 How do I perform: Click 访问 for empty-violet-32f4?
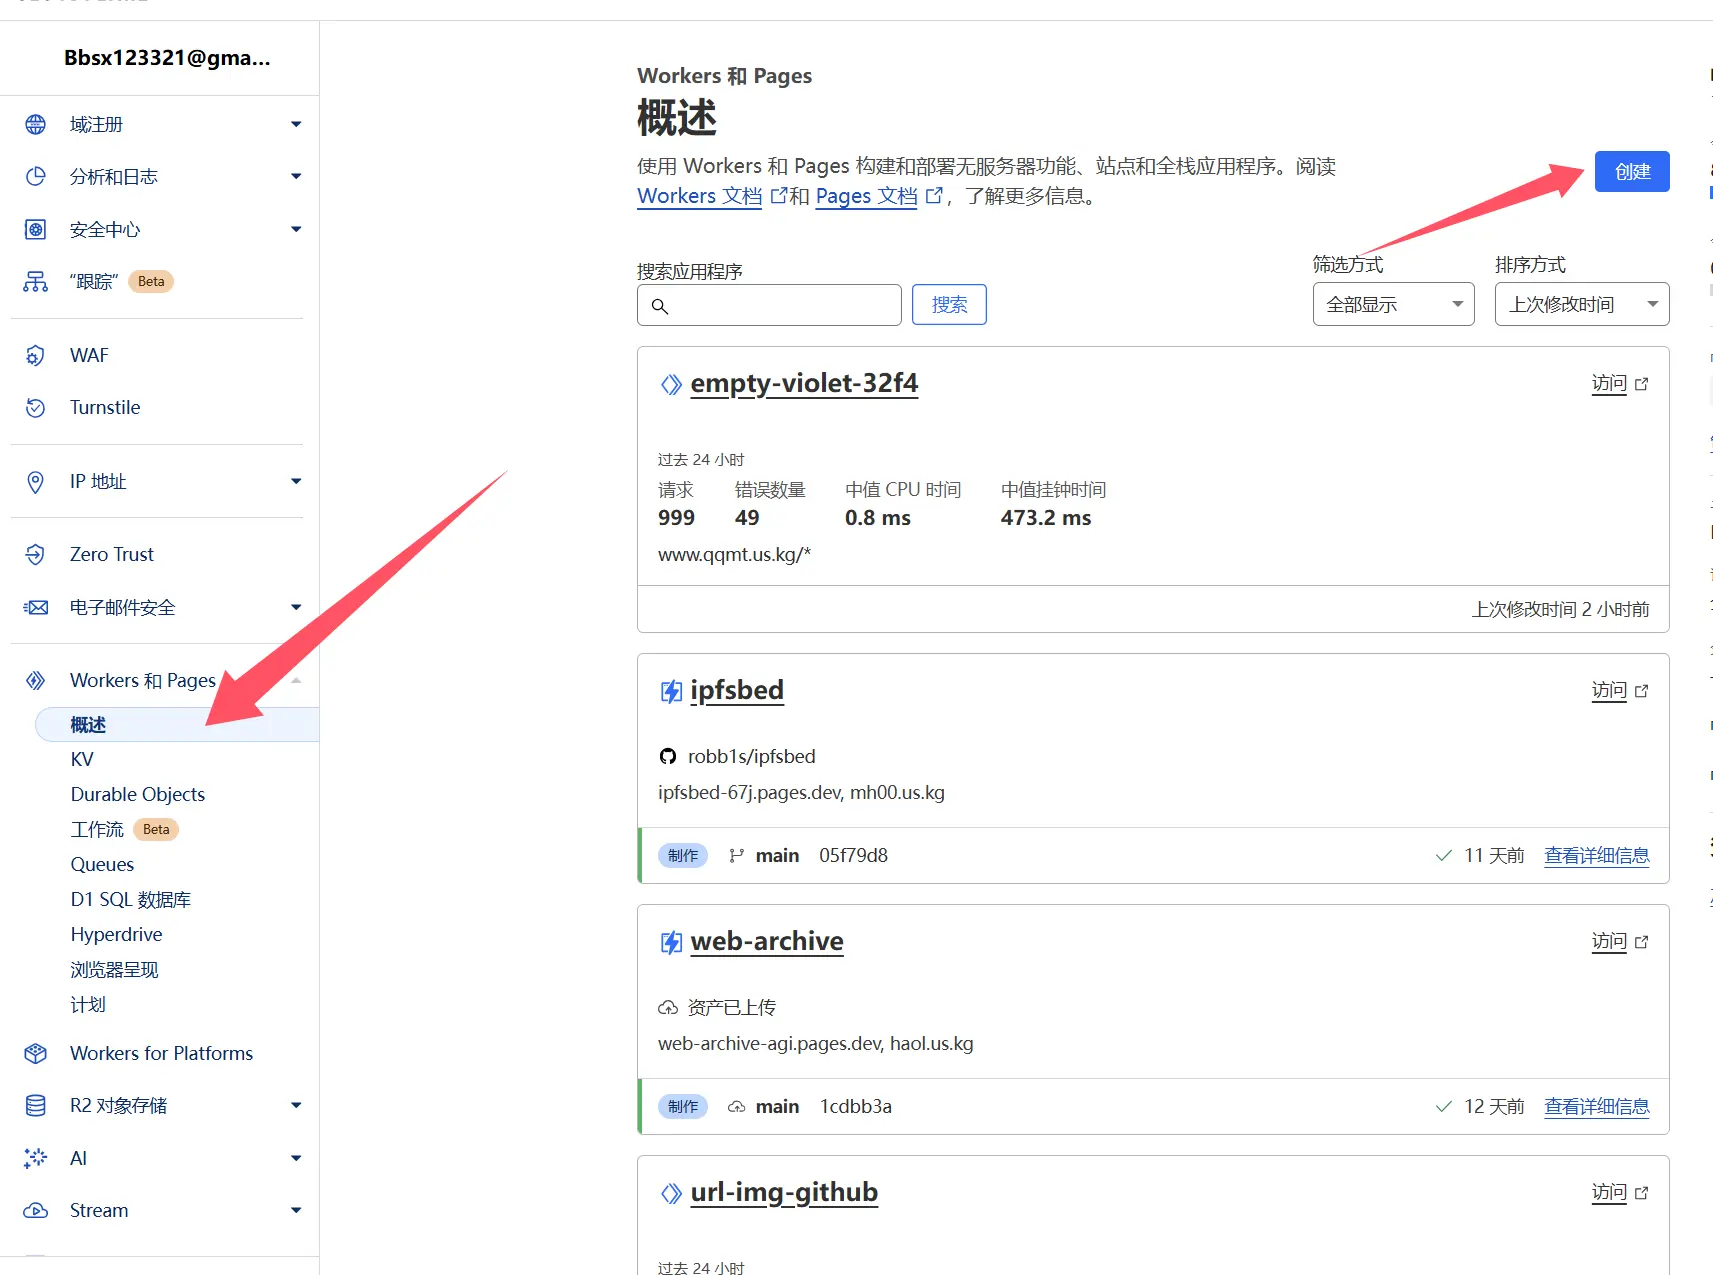point(1609,383)
